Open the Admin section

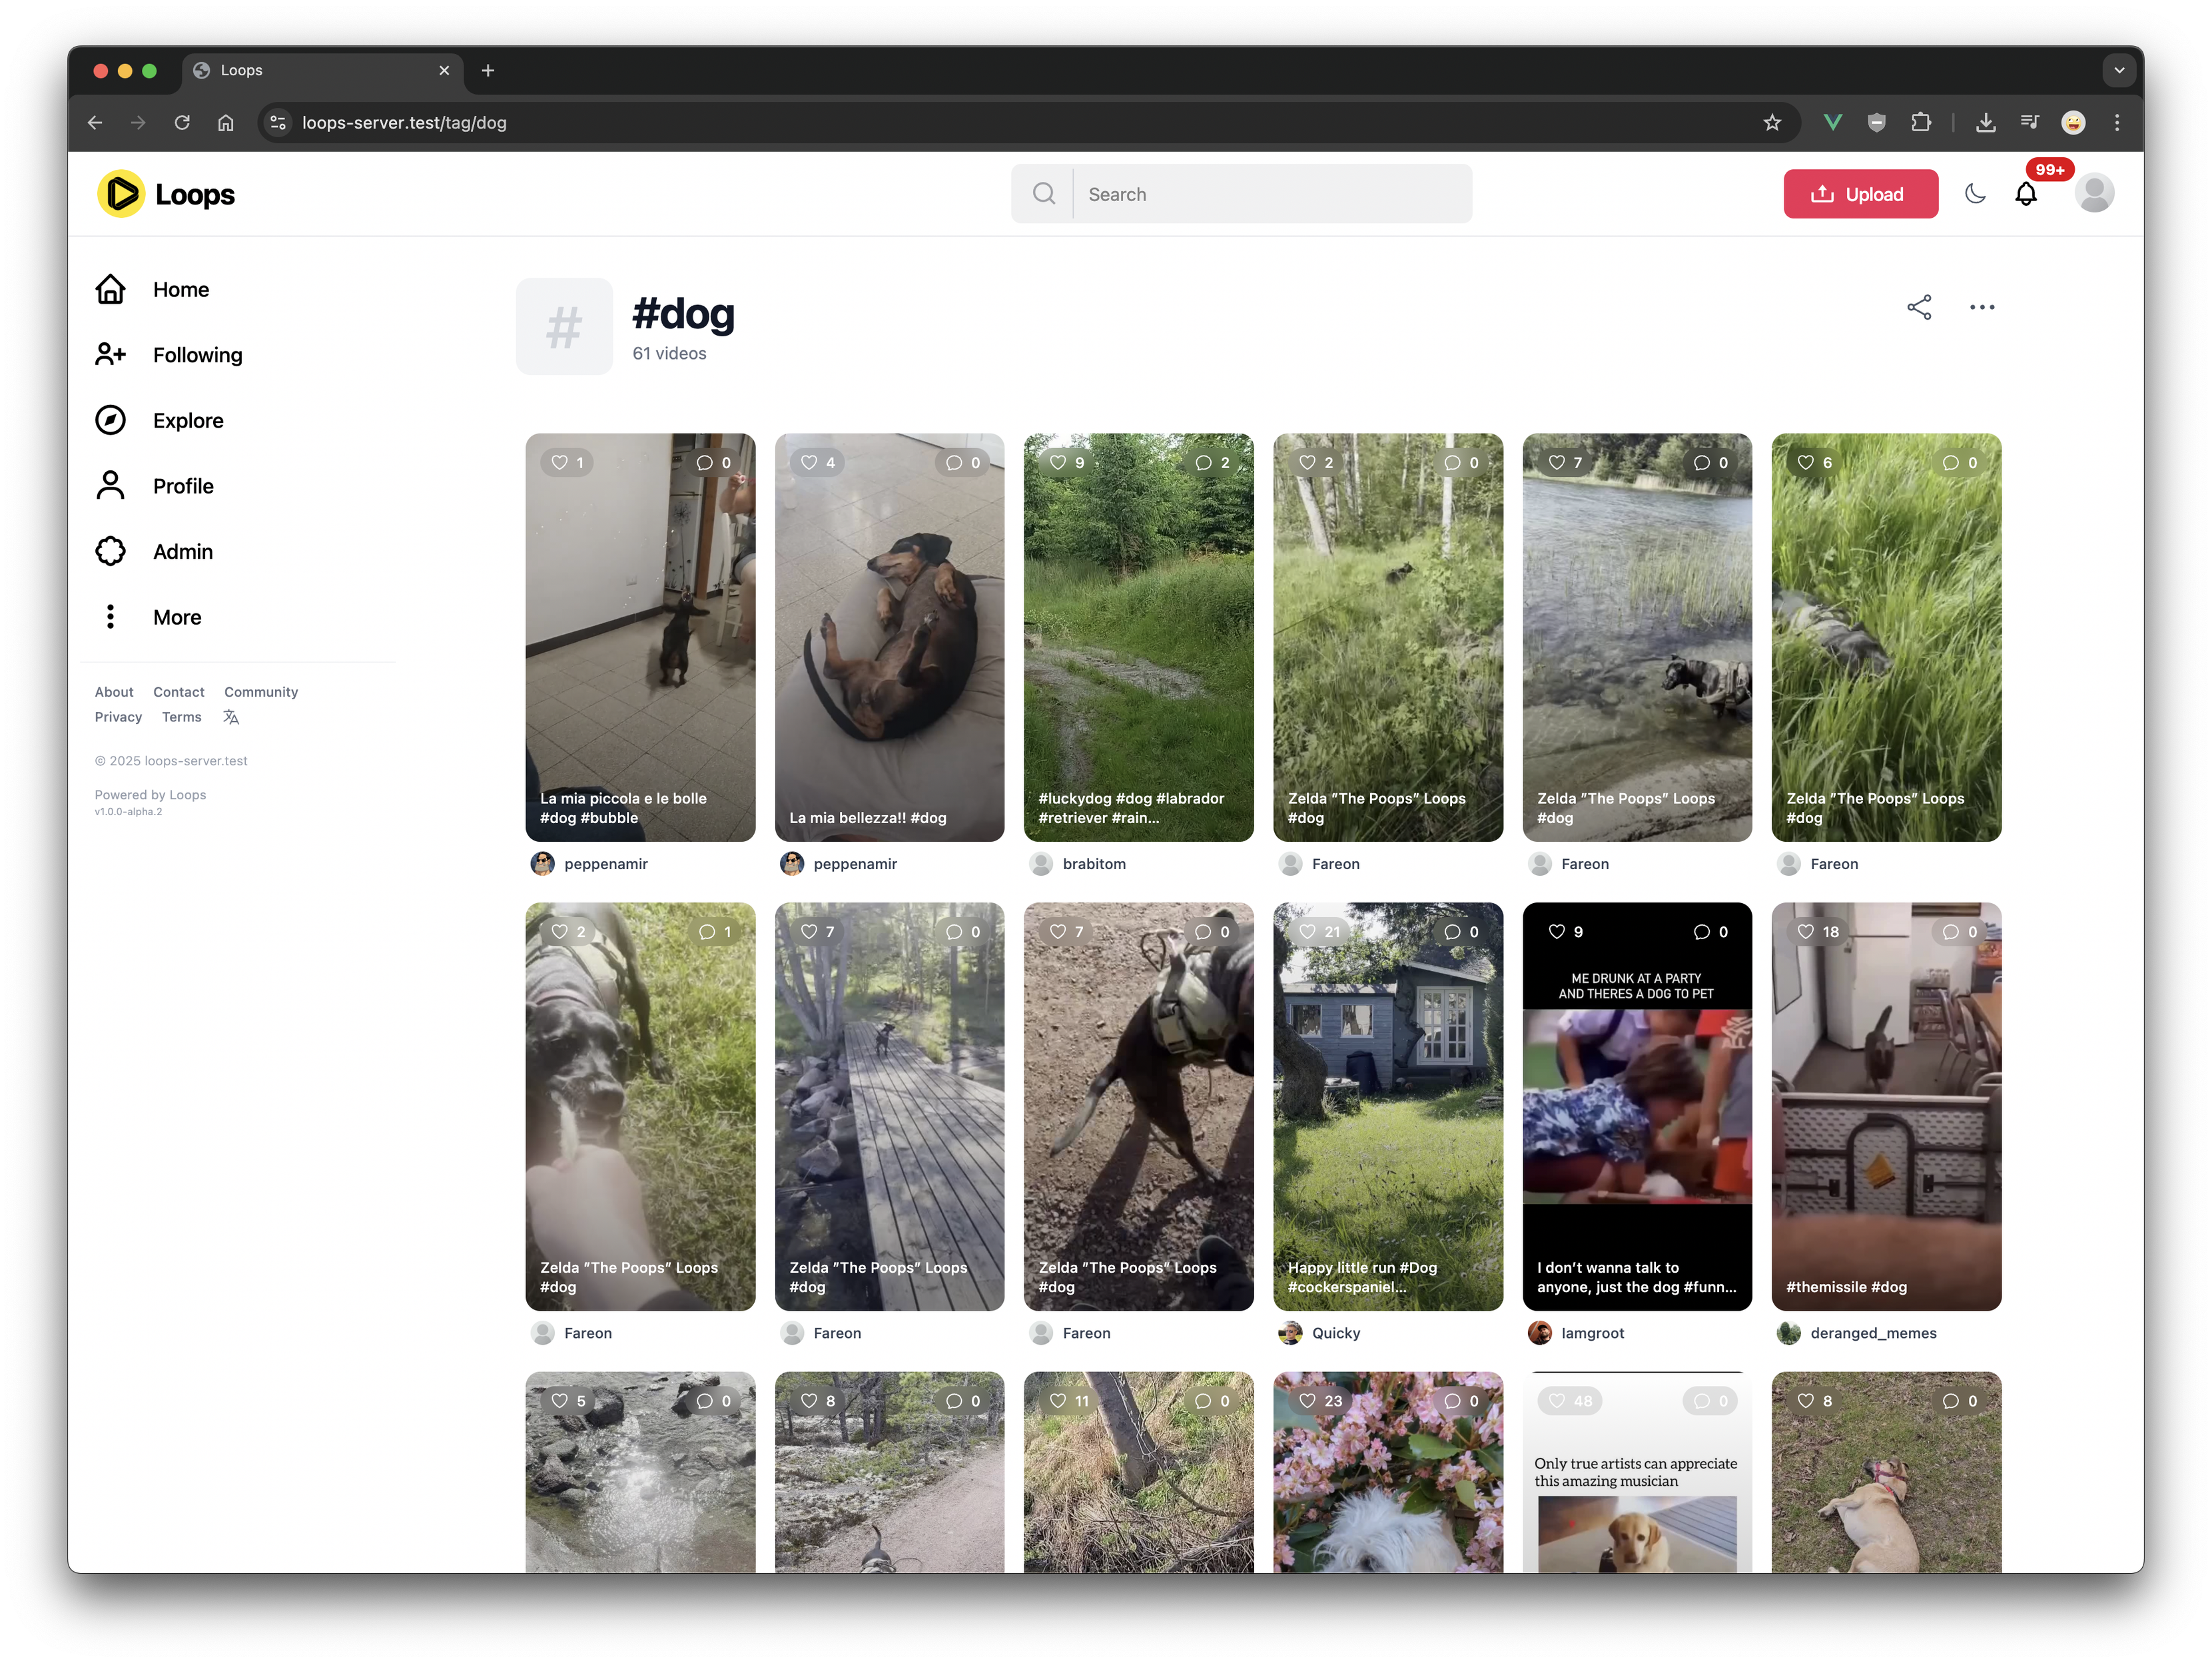[x=182, y=552]
